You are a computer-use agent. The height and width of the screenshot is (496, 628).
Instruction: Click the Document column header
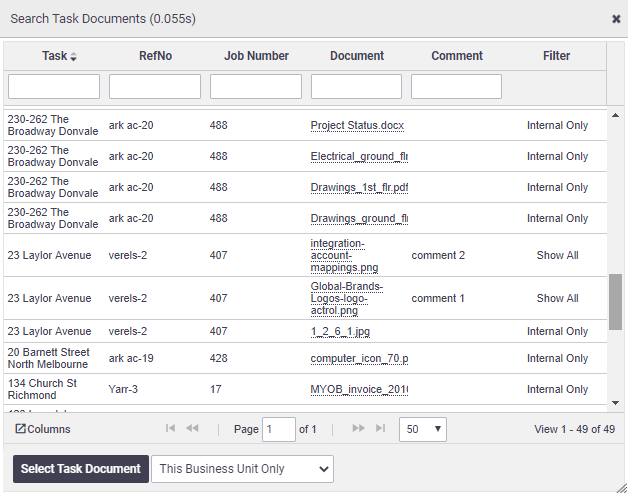click(357, 56)
